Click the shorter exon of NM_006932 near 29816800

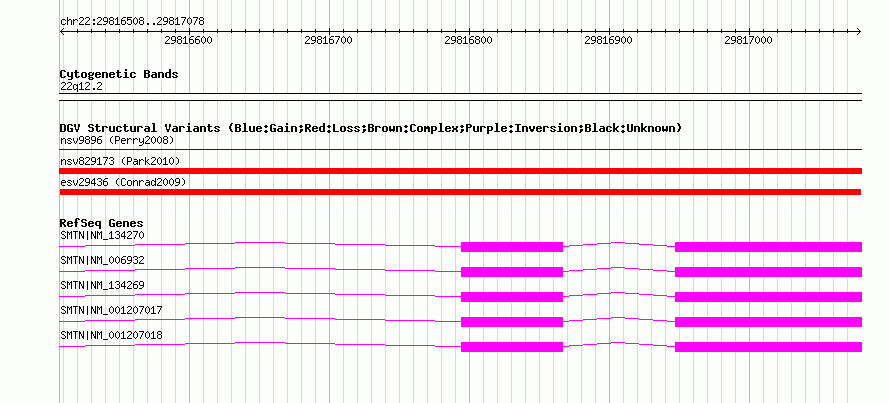(x=512, y=272)
